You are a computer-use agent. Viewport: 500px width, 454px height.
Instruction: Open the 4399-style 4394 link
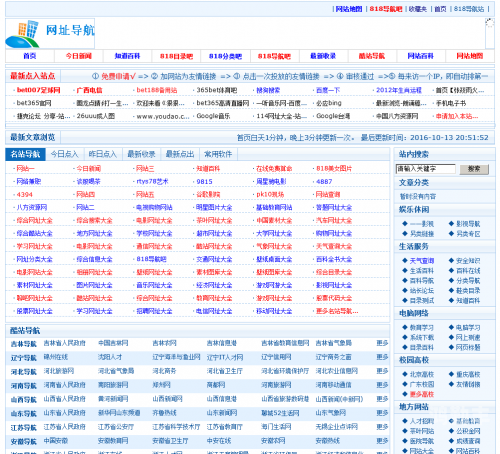(25, 195)
